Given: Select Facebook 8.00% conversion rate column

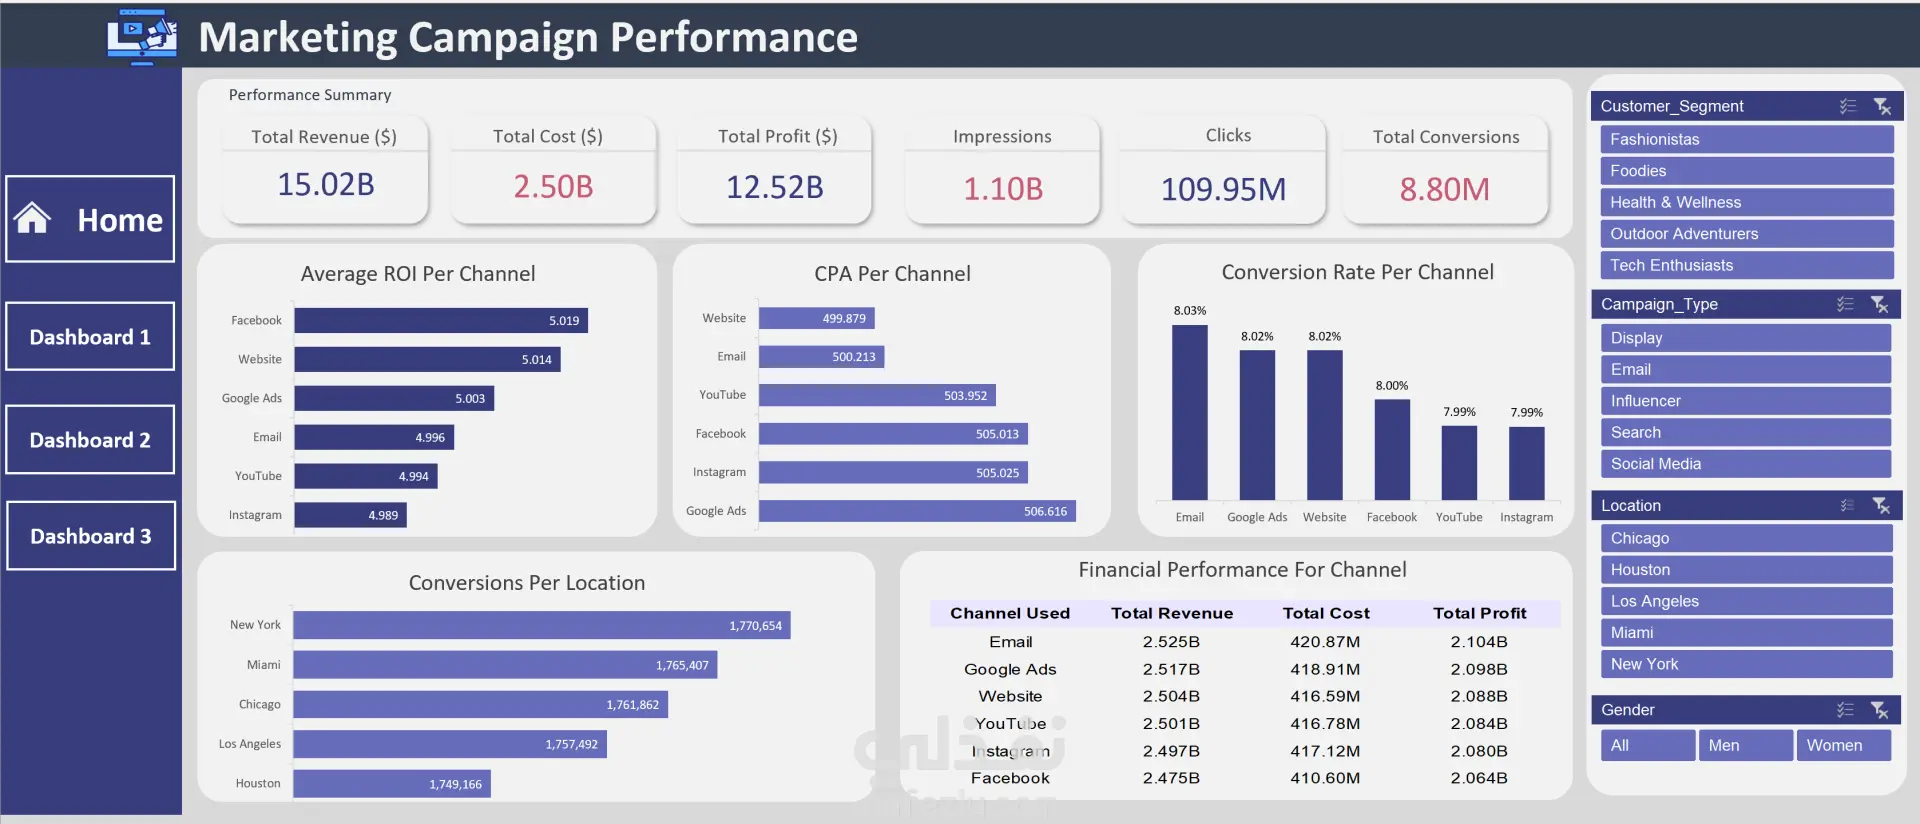Looking at the screenshot, I should 1392,450.
